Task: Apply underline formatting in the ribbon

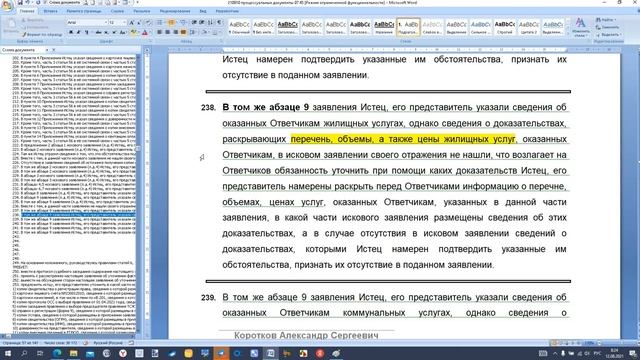Action: (x=87, y=32)
